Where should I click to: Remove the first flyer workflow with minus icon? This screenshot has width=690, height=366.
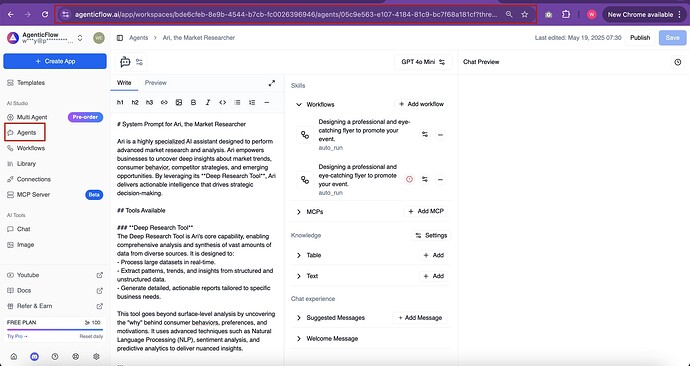click(x=440, y=135)
